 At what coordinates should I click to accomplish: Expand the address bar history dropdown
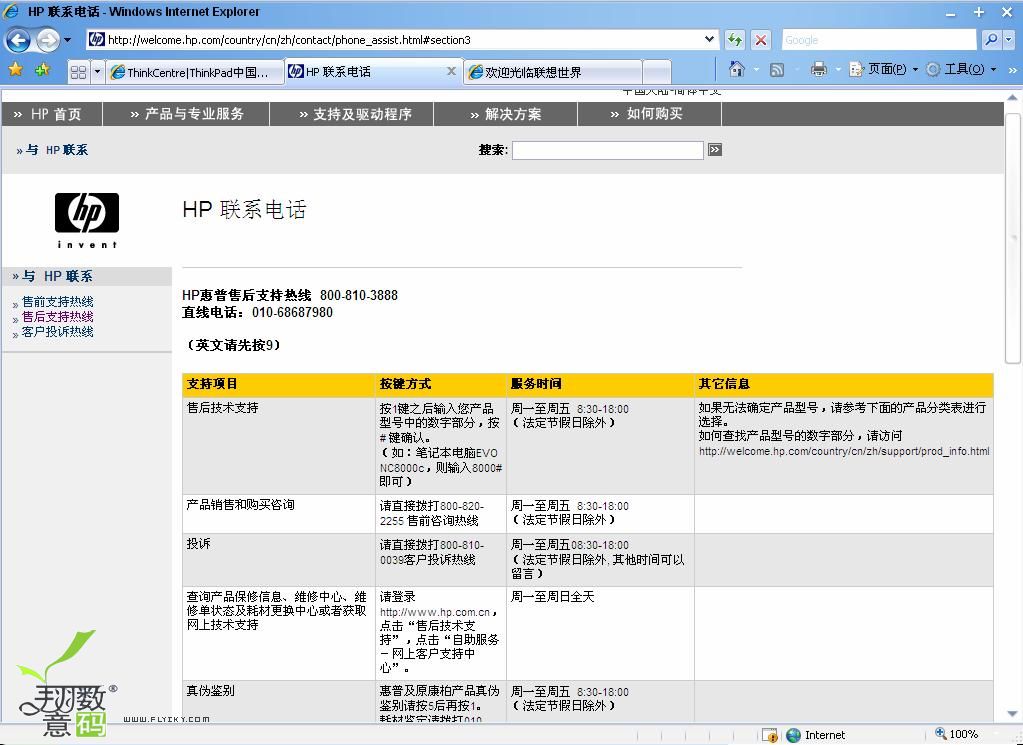[x=710, y=40]
